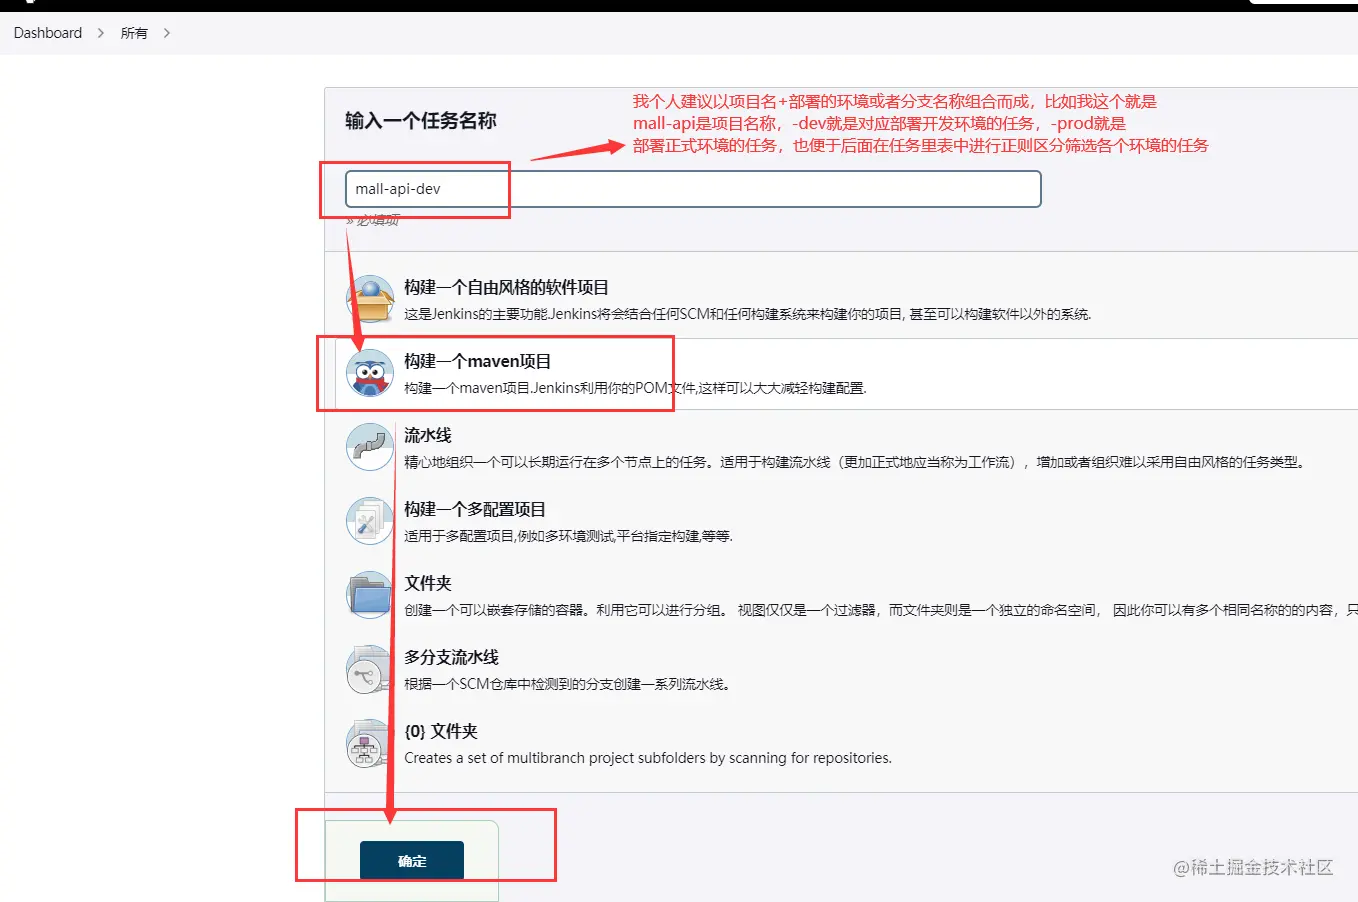Select the 多分支流水线 job type title
This screenshot has height=902, width=1358.
coord(451,657)
